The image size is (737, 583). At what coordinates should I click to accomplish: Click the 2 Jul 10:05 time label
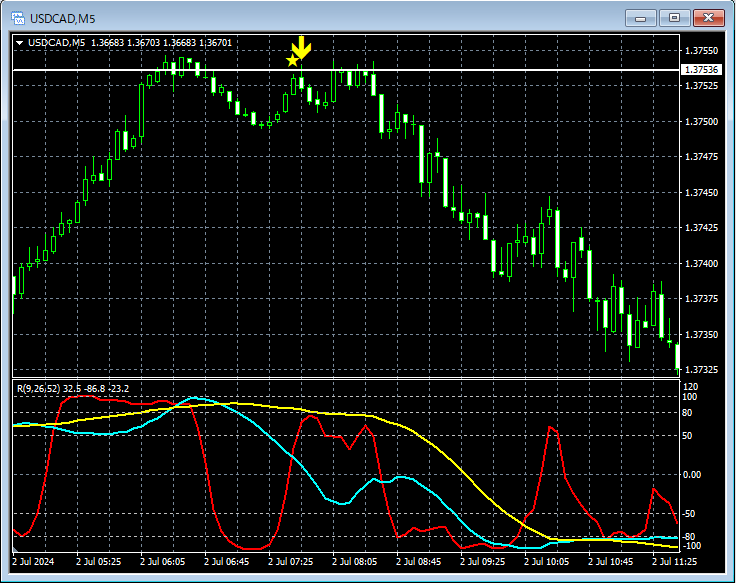pyautogui.click(x=547, y=561)
